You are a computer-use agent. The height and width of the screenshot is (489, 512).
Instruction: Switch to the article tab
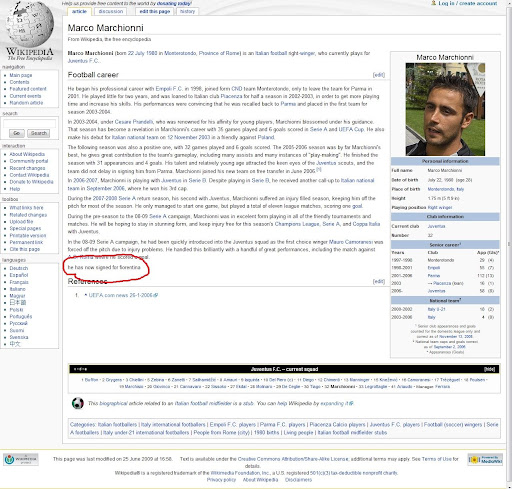point(79,11)
